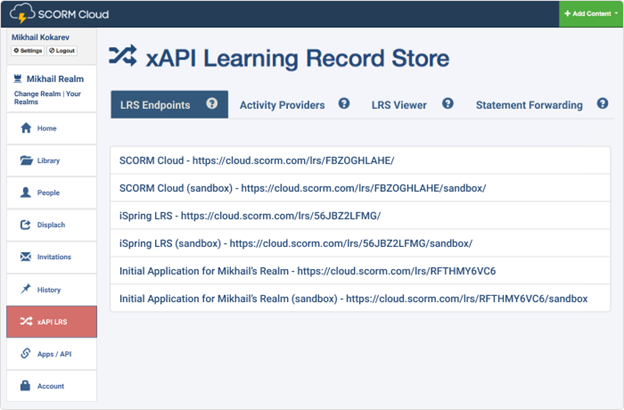The width and height of the screenshot is (624, 410).
Task: Open the Dispatch sidebar menu item
Action: pyautogui.click(x=53, y=225)
